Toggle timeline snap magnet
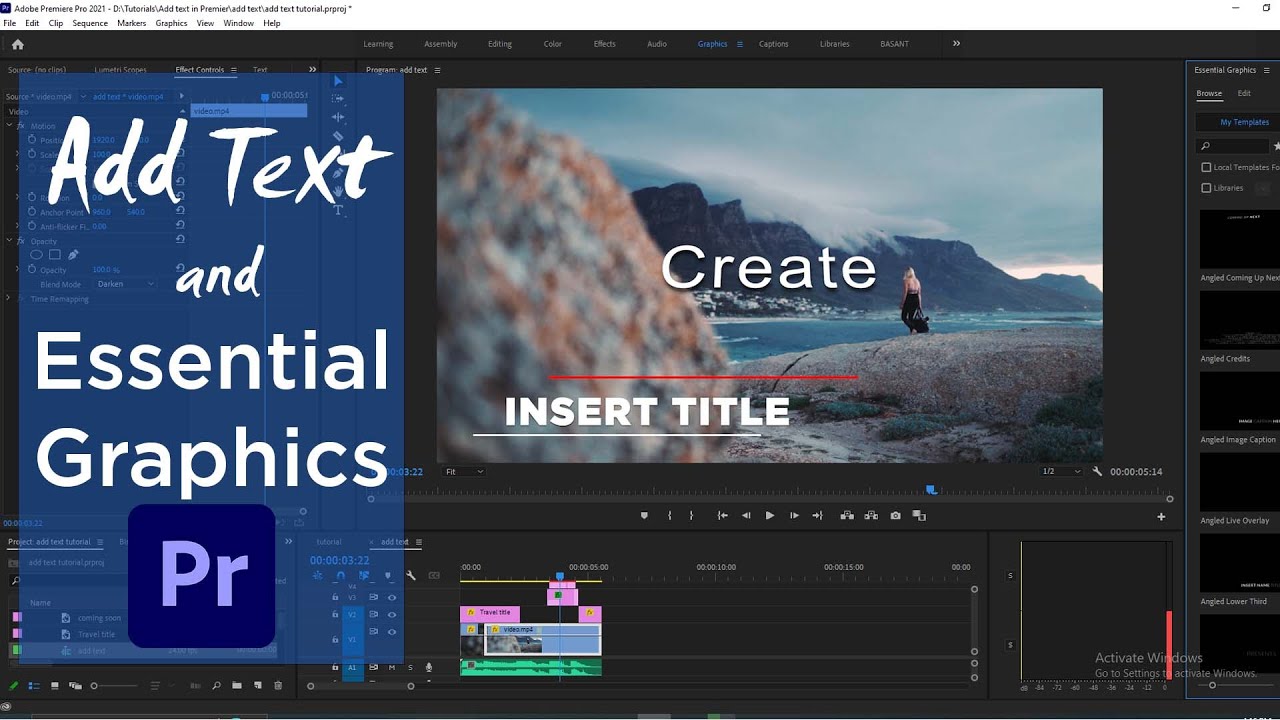The image size is (1280, 720). 341,575
